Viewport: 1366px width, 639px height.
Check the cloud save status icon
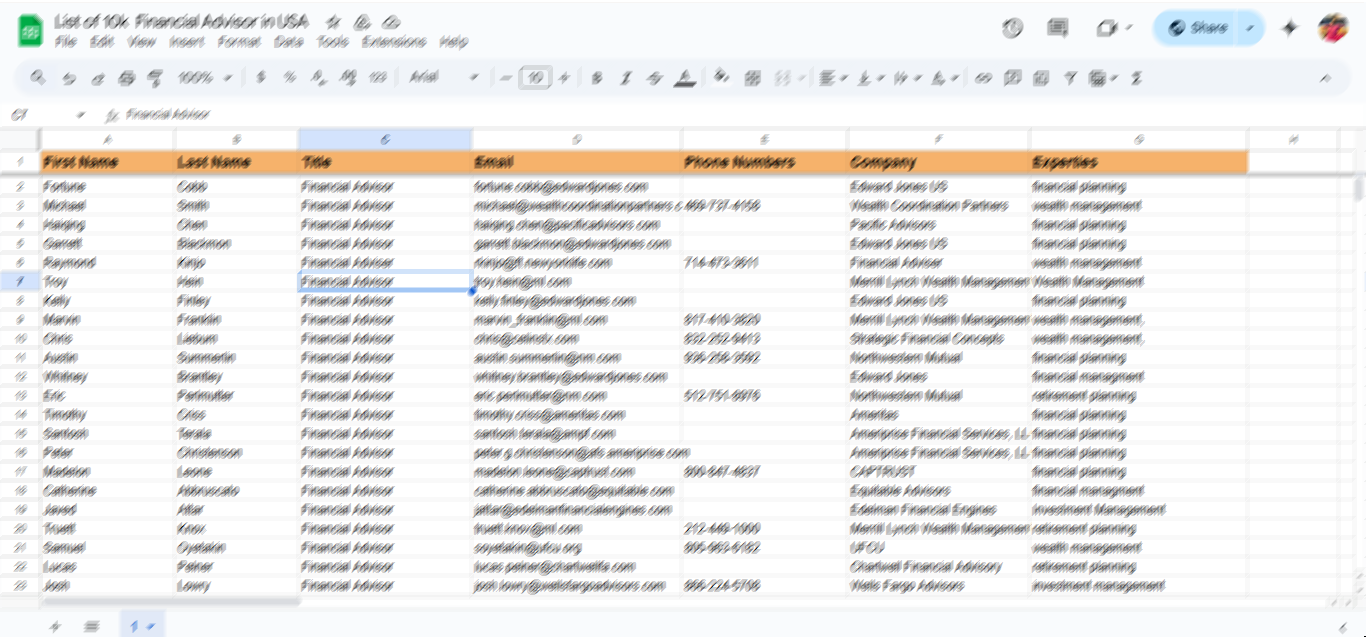(x=391, y=21)
